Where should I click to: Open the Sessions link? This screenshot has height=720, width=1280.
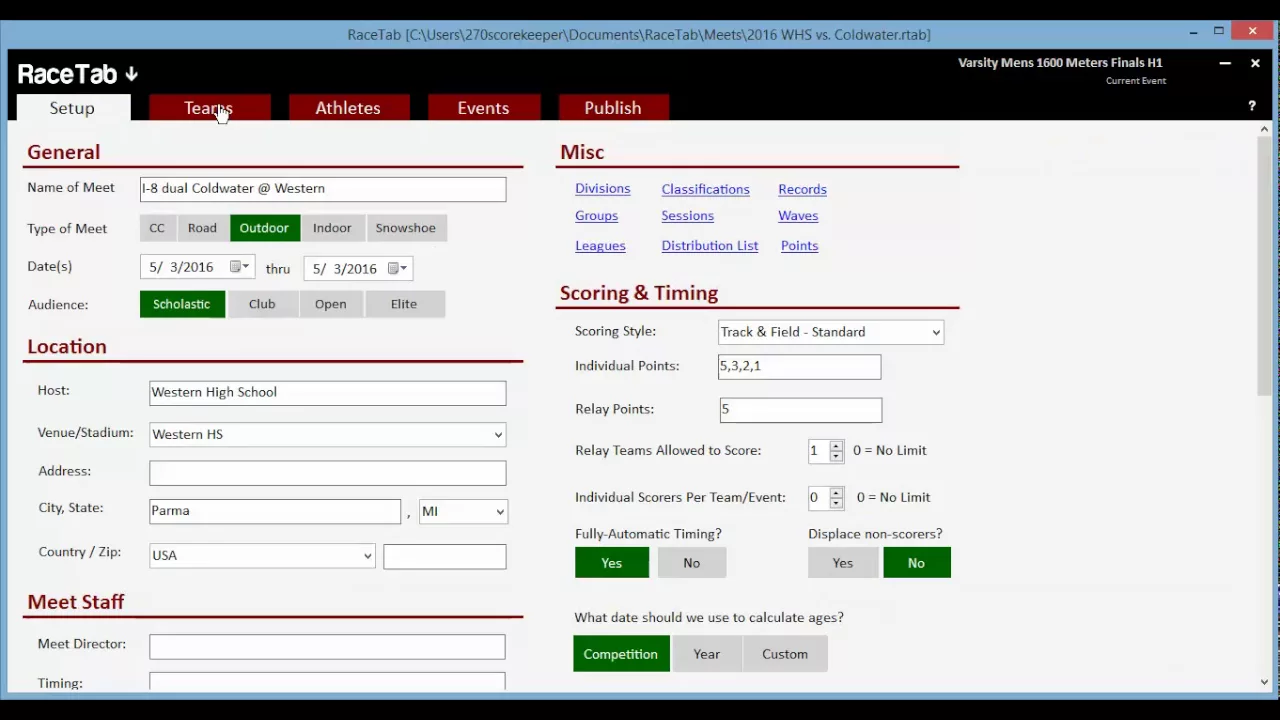pyautogui.click(x=687, y=216)
